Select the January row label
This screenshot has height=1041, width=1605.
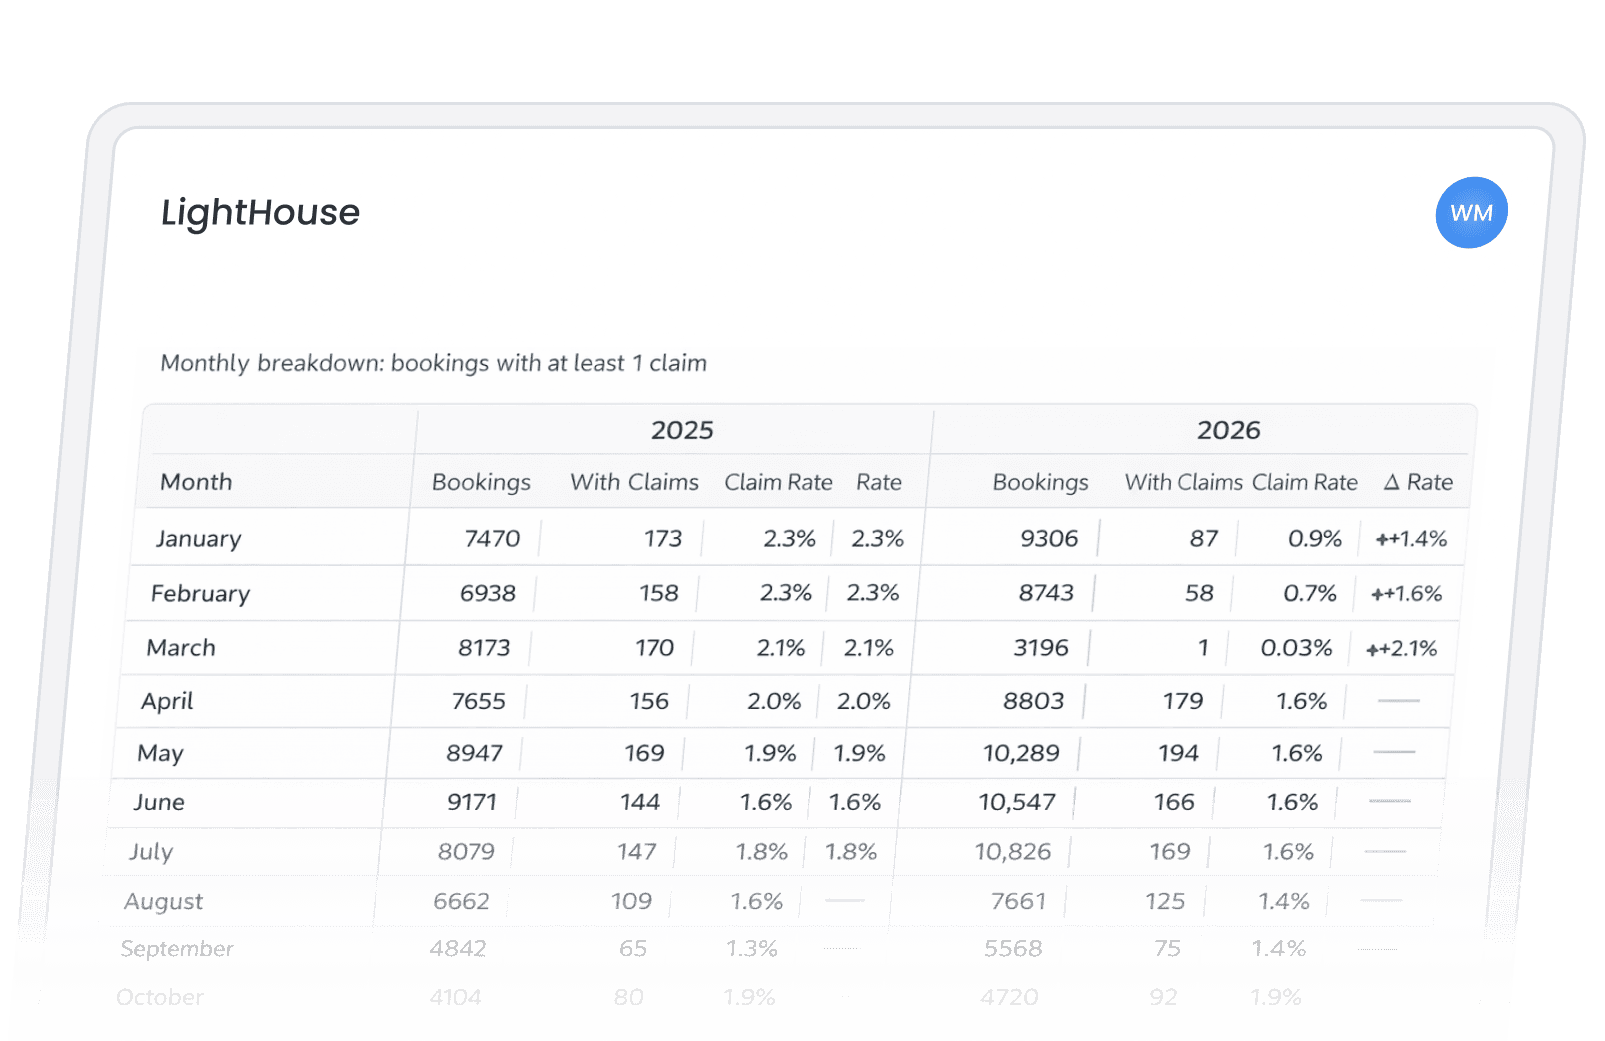tap(198, 539)
